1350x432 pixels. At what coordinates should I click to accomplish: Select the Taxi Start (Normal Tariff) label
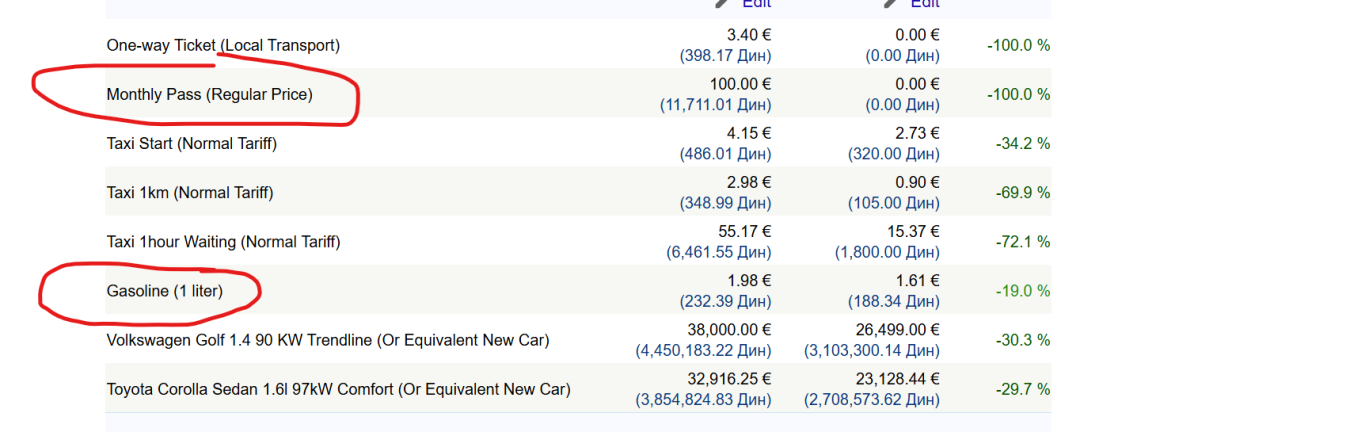[192, 143]
